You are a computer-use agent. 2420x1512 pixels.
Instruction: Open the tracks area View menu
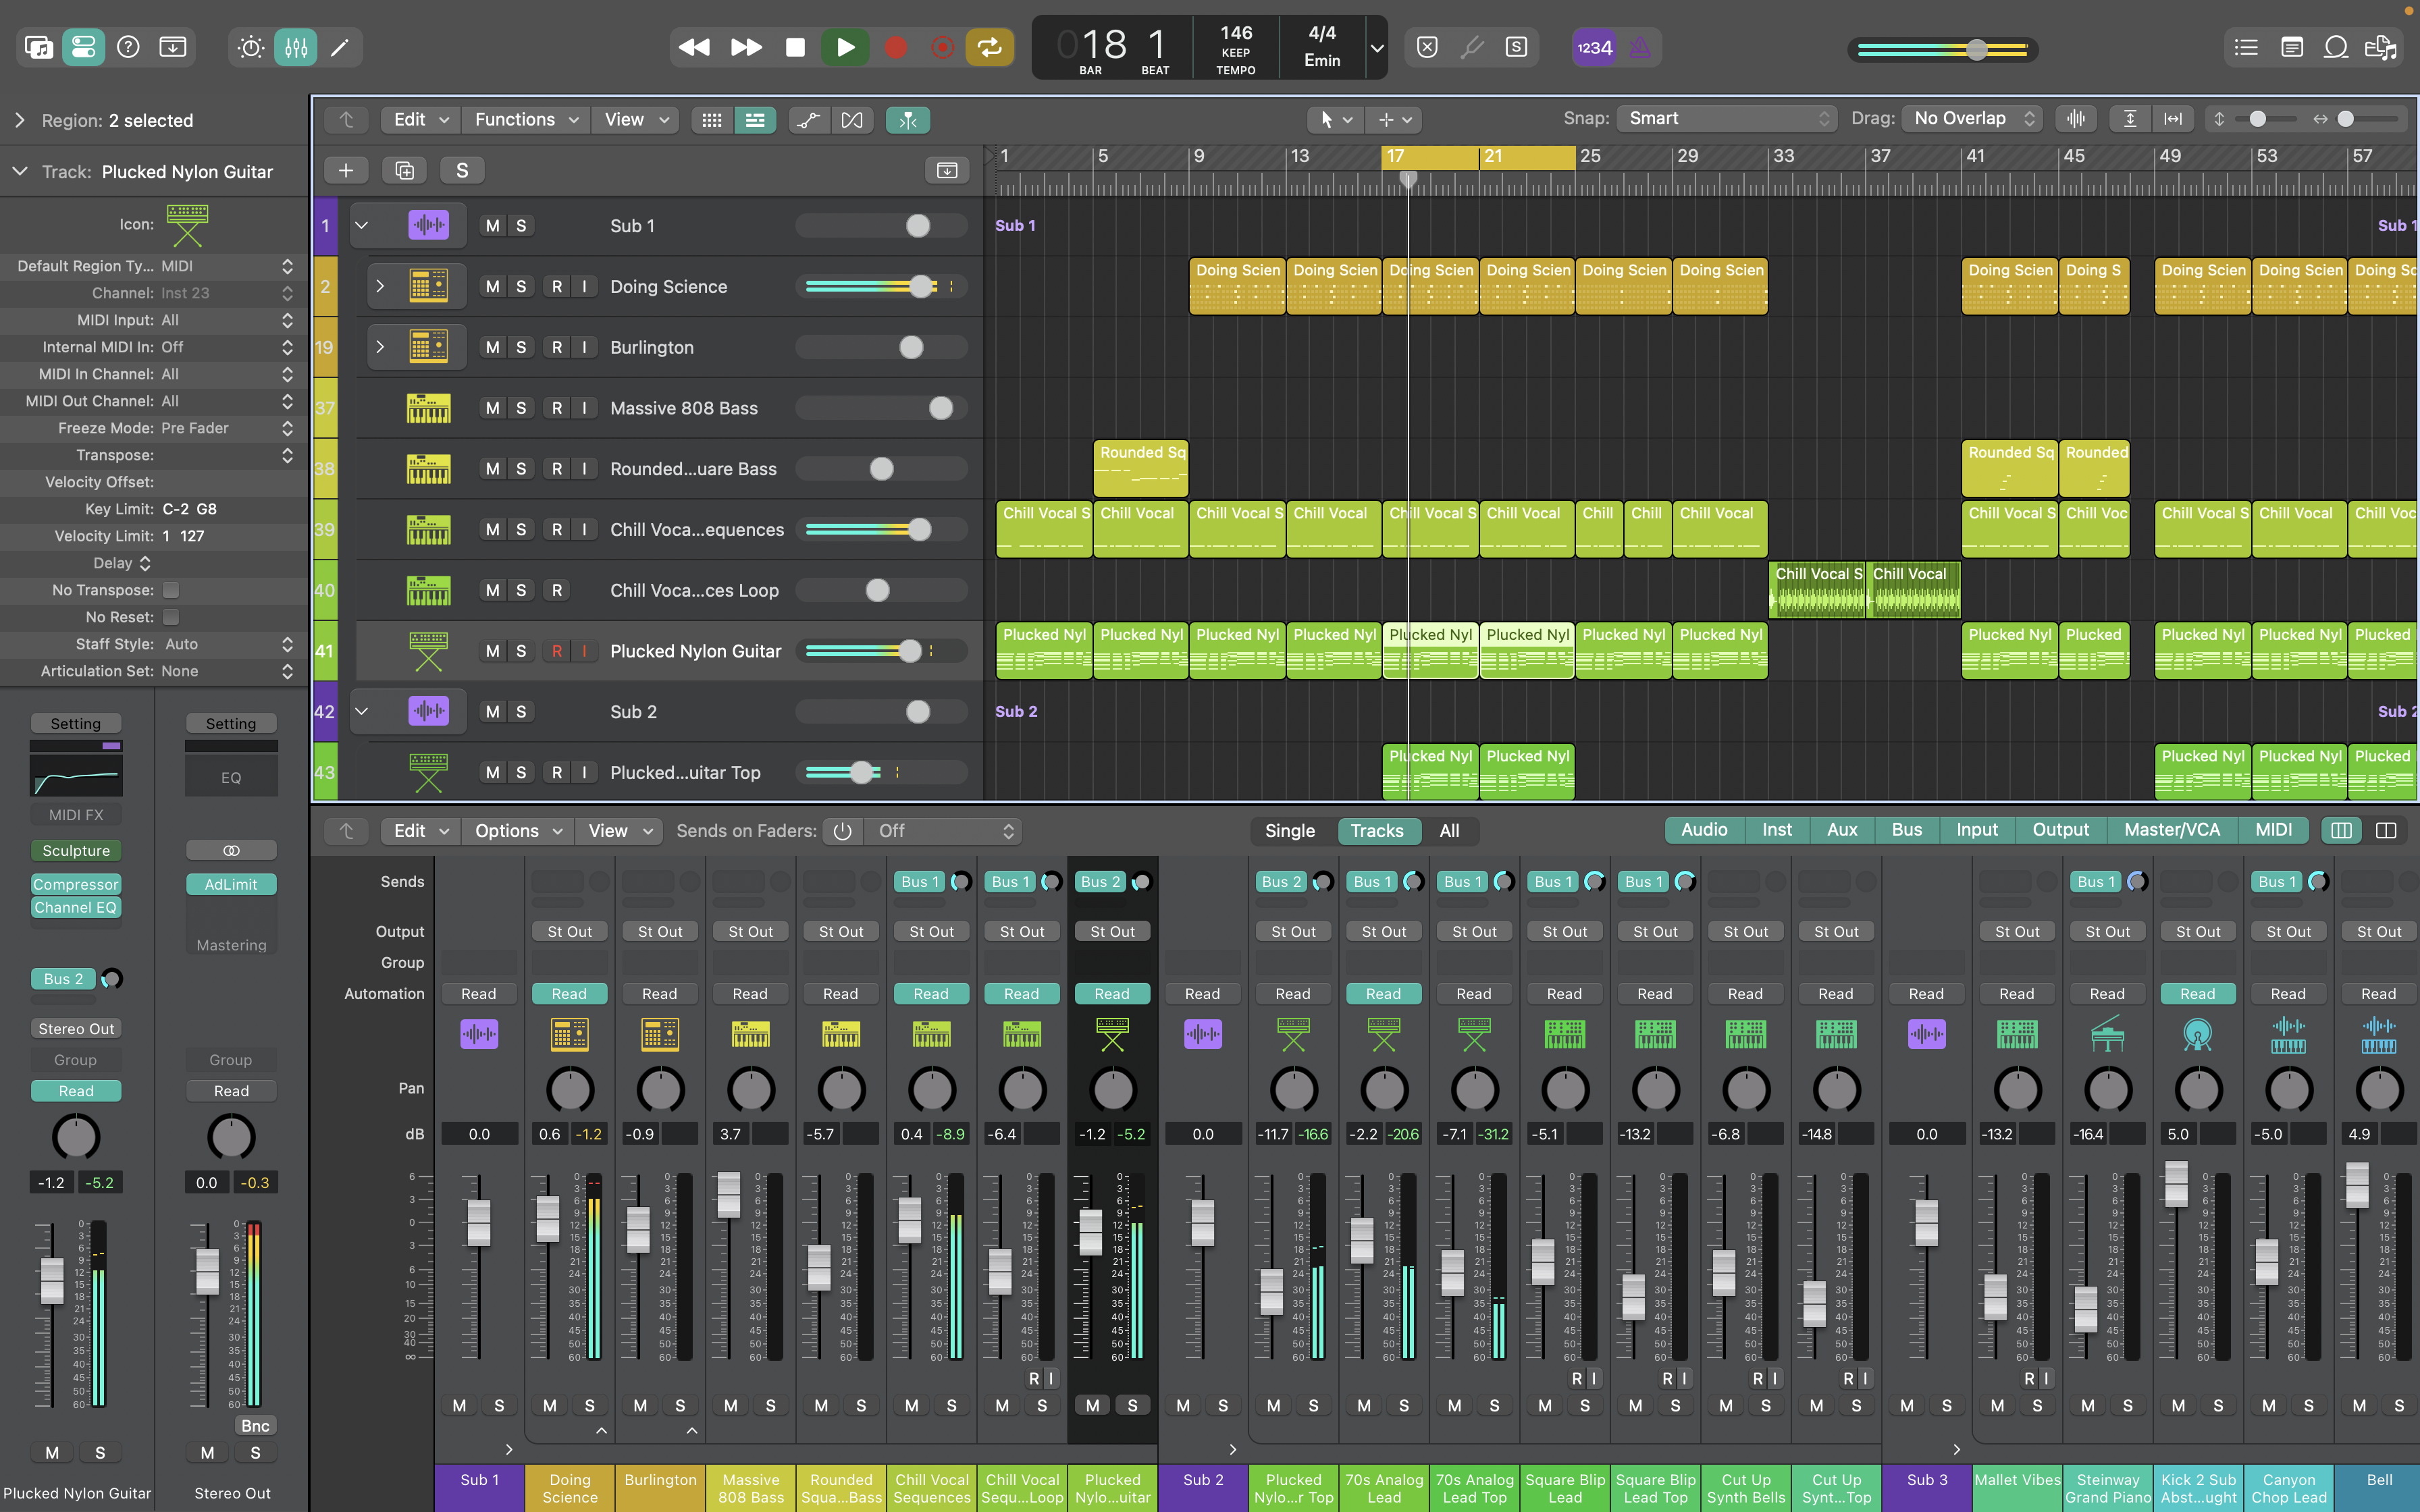[x=636, y=120]
